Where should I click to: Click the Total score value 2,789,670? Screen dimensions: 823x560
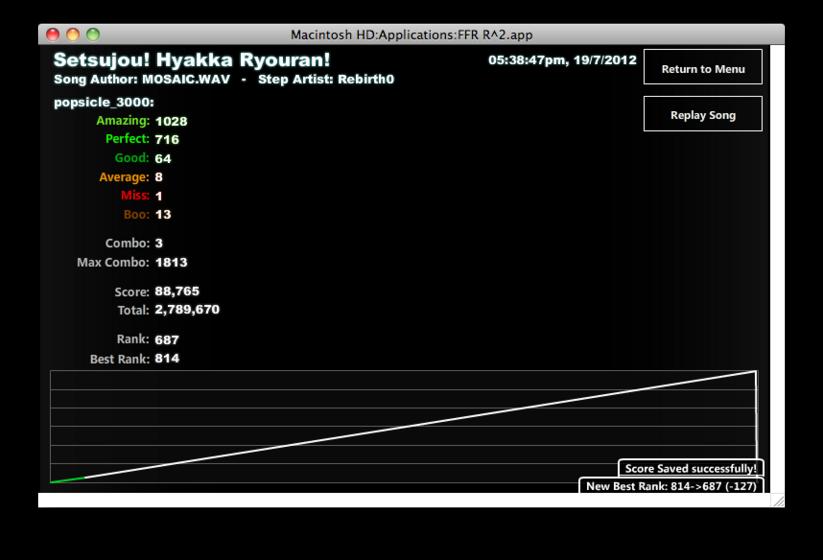click(x=187, y=310)
